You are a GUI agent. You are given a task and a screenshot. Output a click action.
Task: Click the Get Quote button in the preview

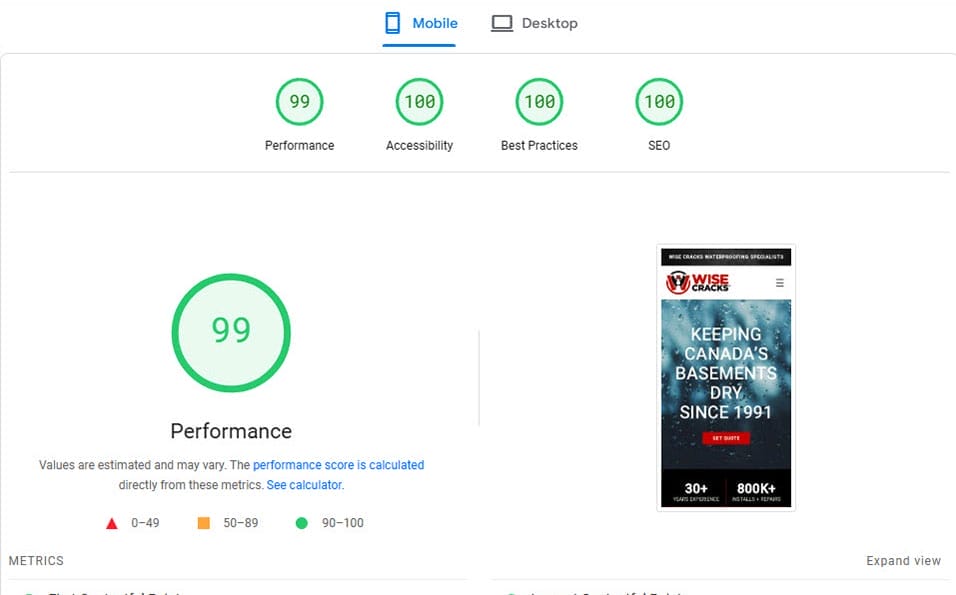tap(726, 437)
